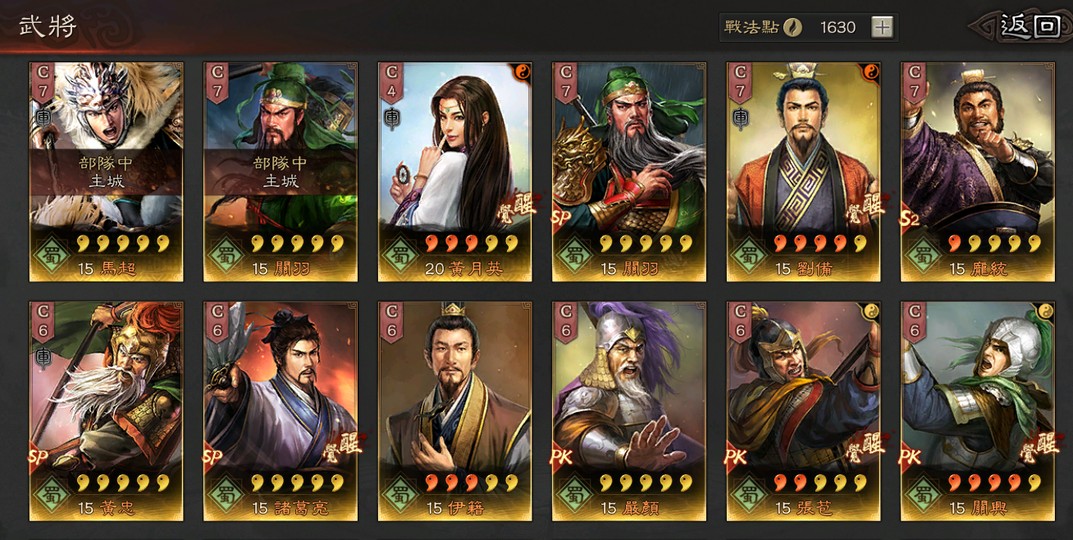Click the cavalry 車 icon on 黃忠 card
This screenshot has width=1073, height=540.
pyautogui.click(x=44, y=357)
